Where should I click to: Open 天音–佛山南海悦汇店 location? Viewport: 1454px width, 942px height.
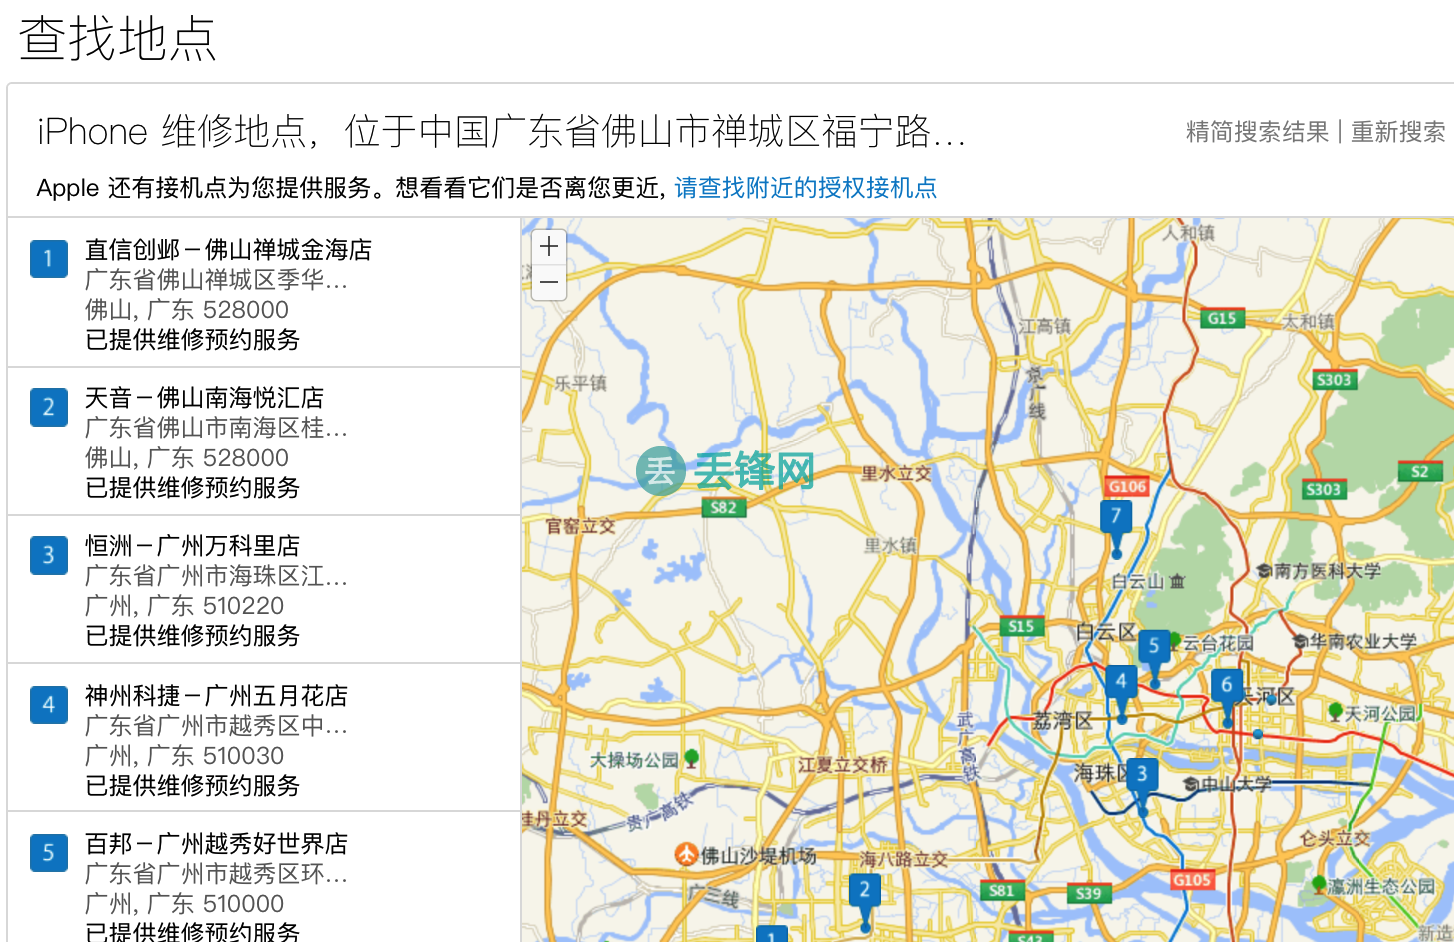point(204,398)
